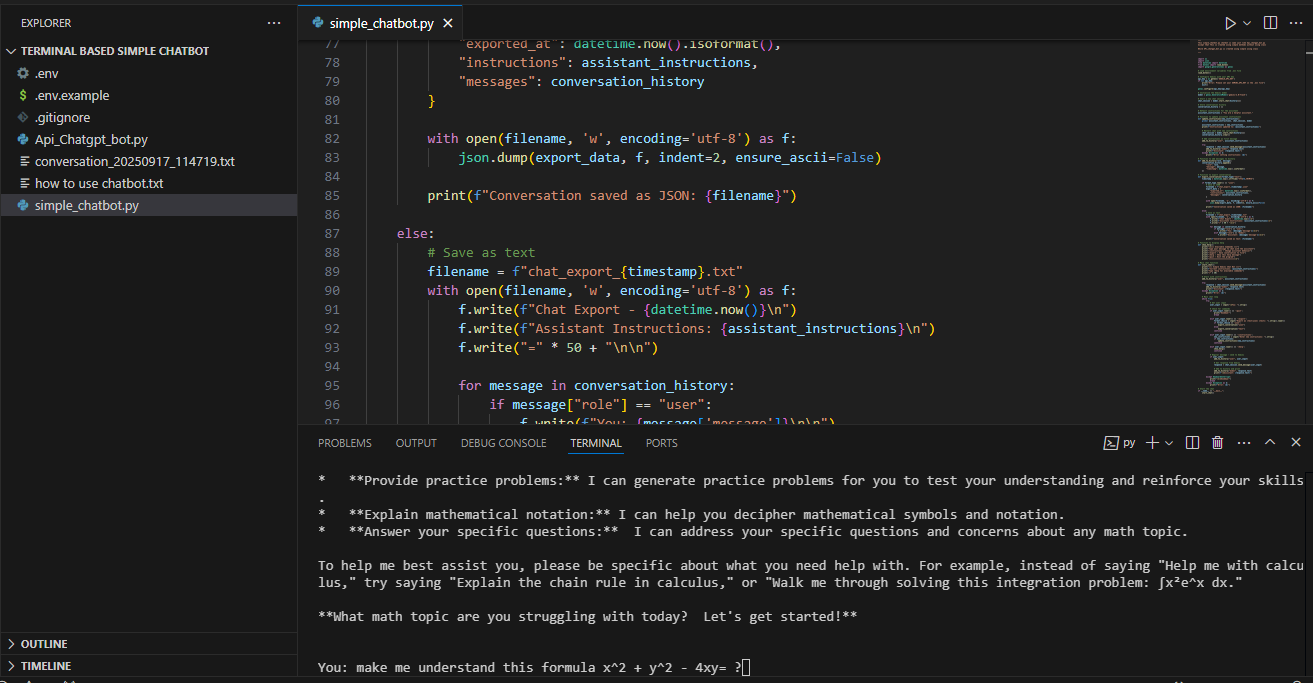Click the text icon beside conversation_20250917_114719.txt

(x=24, y=162)
